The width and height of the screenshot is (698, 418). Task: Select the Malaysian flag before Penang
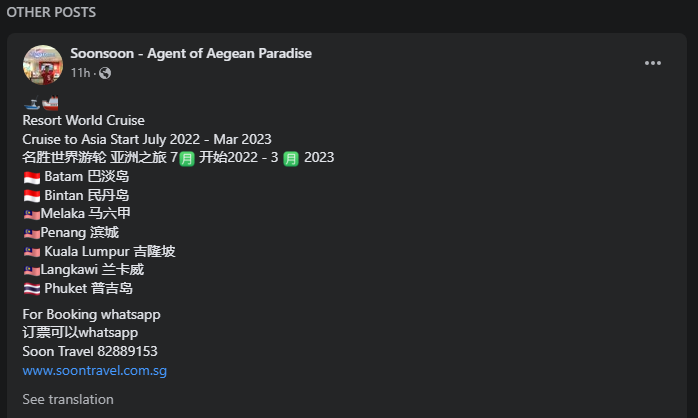[x=32, y=233]
